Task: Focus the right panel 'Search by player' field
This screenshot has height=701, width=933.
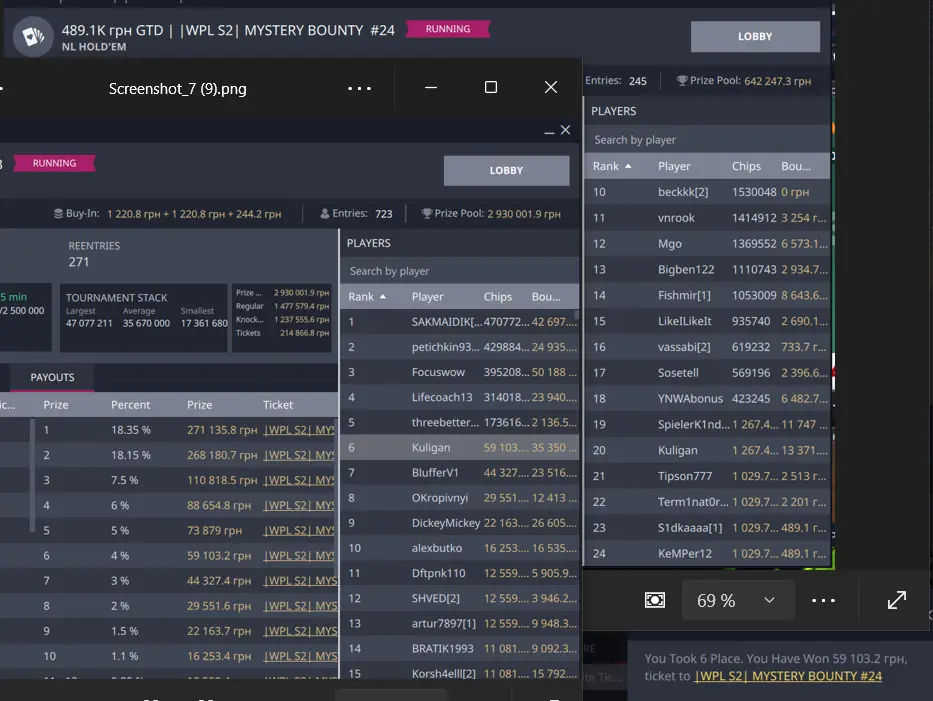Action: point(706,140)
